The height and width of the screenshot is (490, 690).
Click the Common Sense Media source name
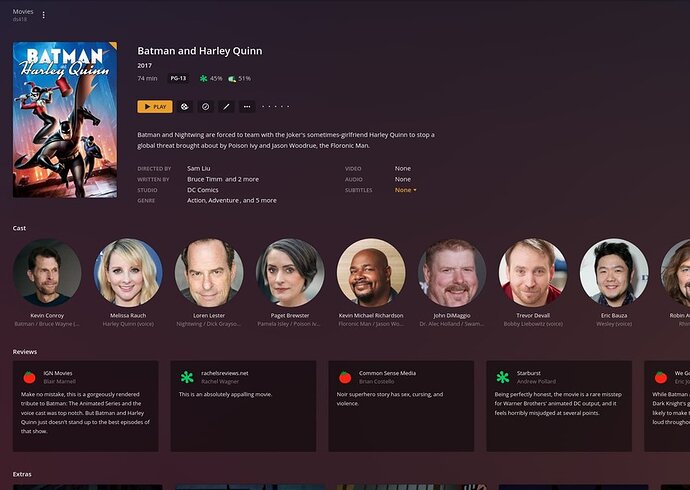[x=387, y=373]
